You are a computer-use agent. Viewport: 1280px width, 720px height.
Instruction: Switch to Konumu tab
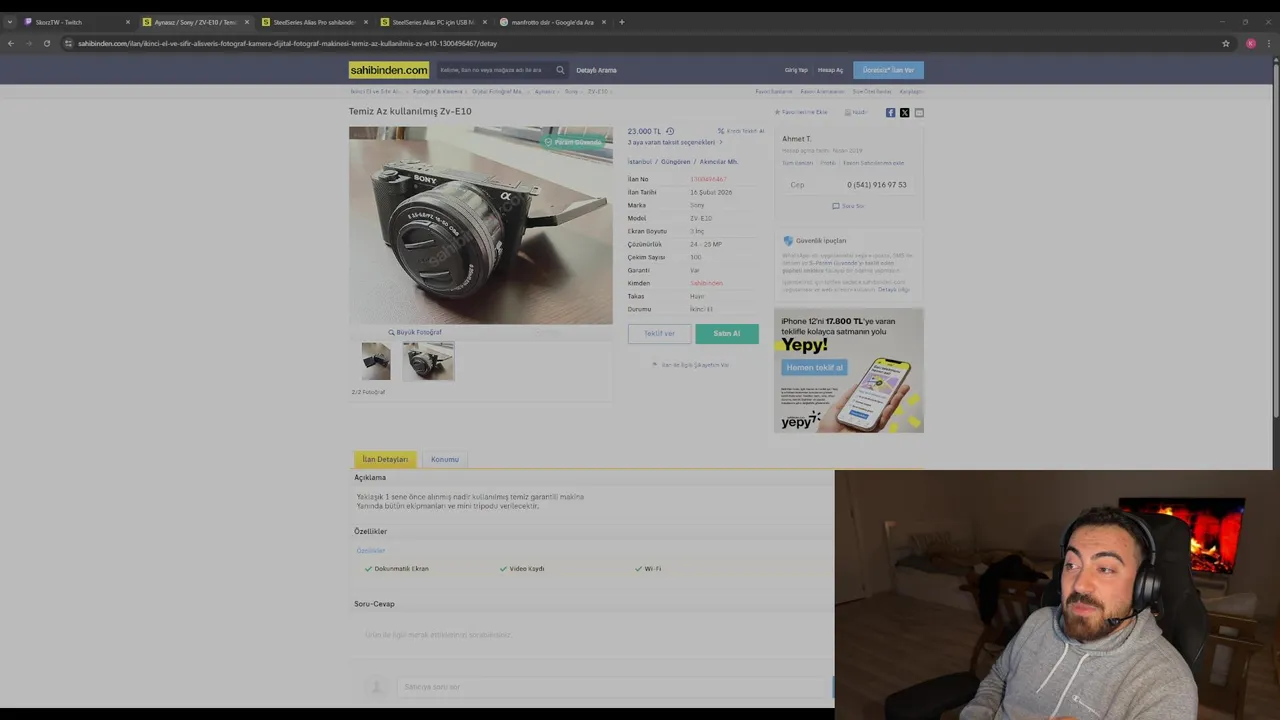click(445, 459)
